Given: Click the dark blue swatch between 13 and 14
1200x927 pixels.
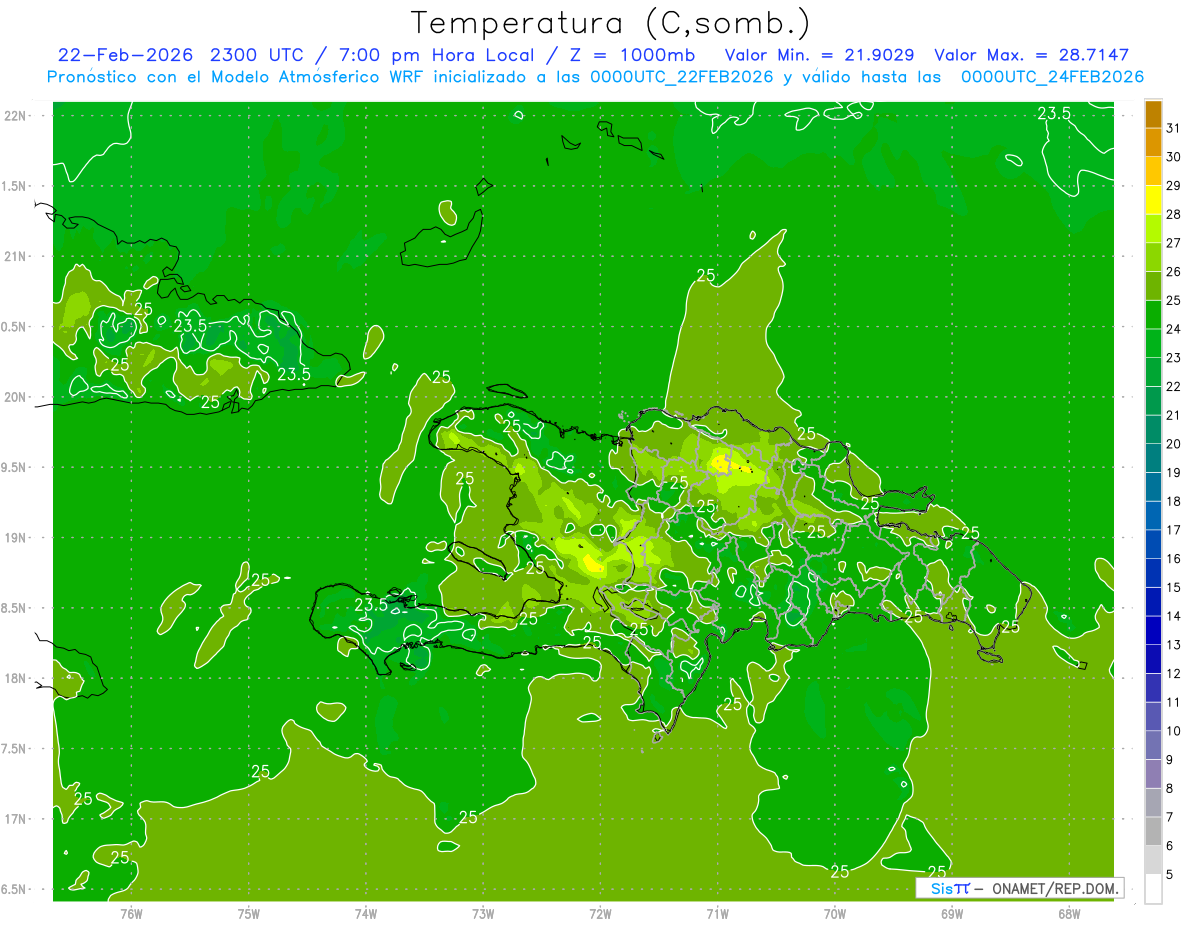Looking at the screenshot, I should 1153,630.
